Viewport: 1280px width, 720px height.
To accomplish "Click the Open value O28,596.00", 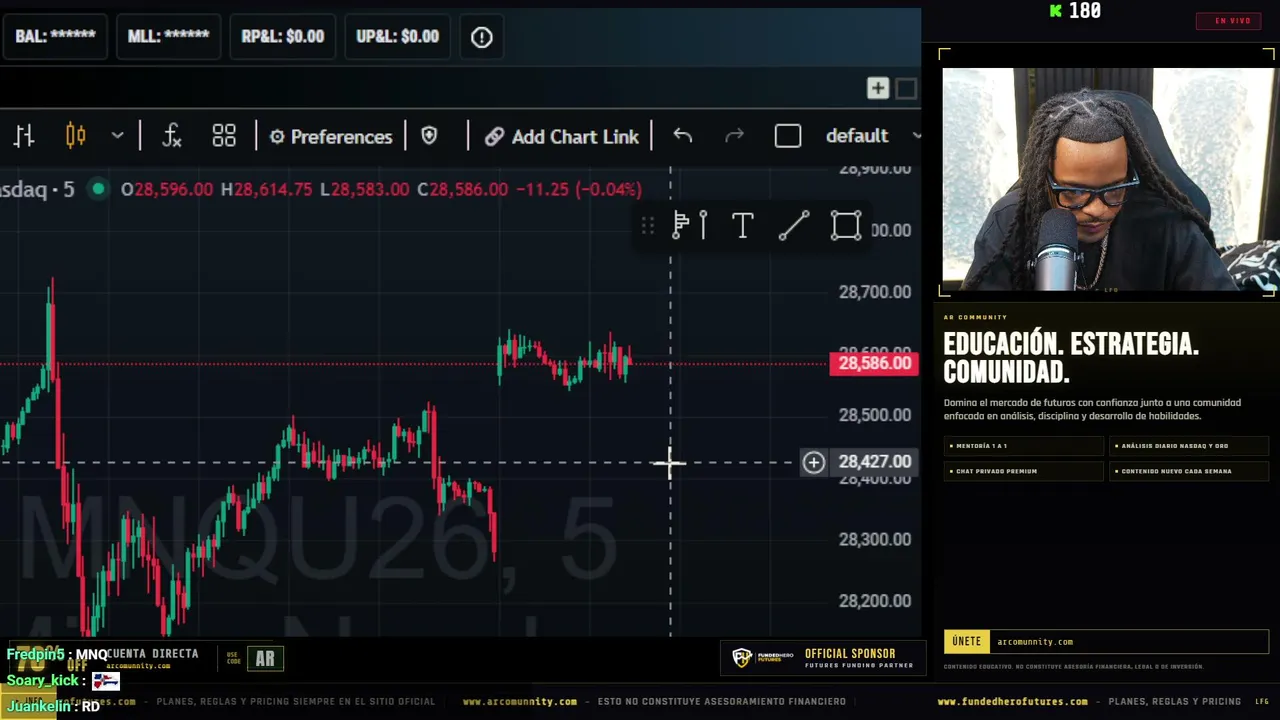I will 167,189.
